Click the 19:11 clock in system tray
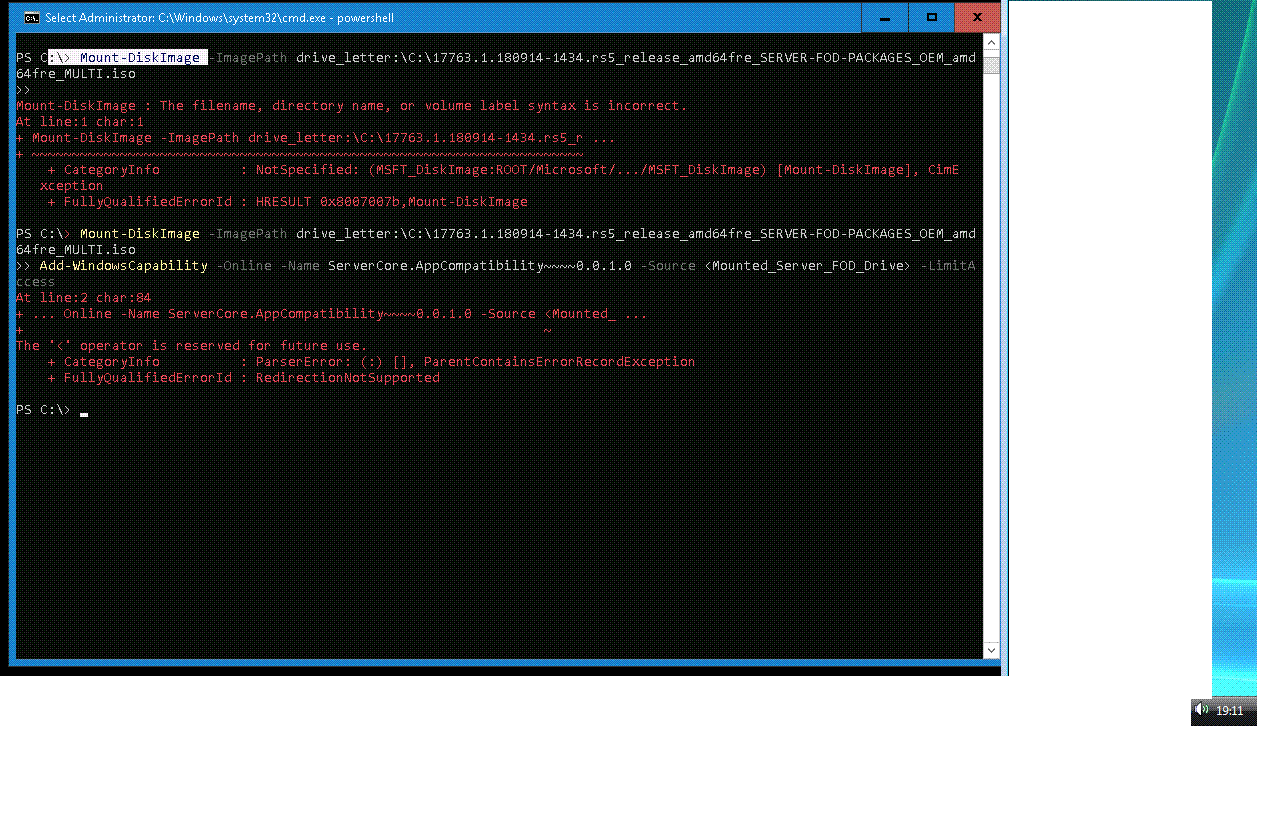Viewport: 1288px width, 816px height. click(1230, 711)
